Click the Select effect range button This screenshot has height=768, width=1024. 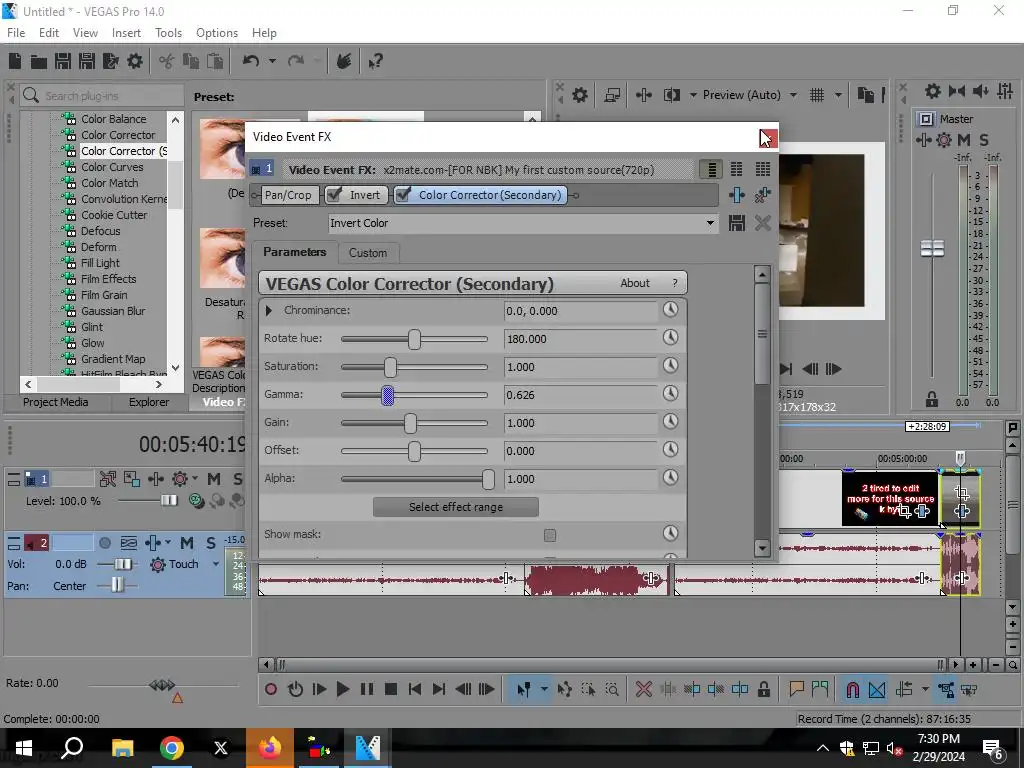coord(456,507)
